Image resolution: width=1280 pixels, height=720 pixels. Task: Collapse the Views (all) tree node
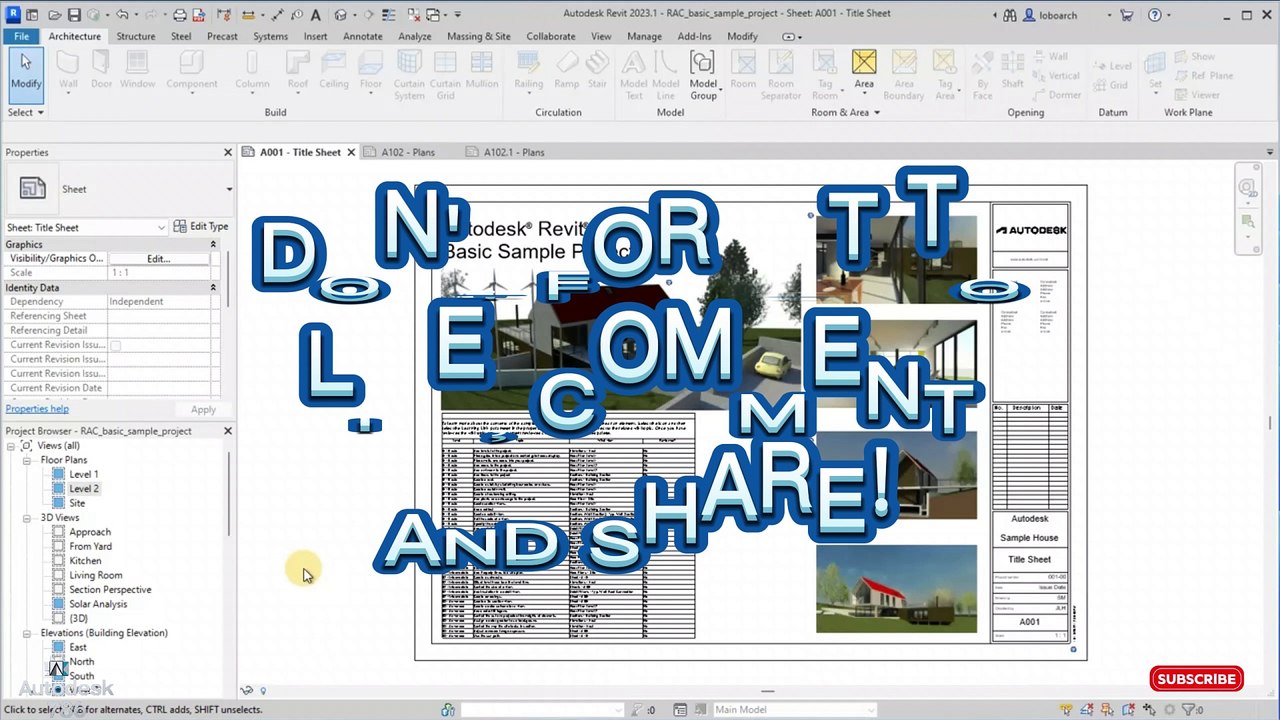[12, 446]
